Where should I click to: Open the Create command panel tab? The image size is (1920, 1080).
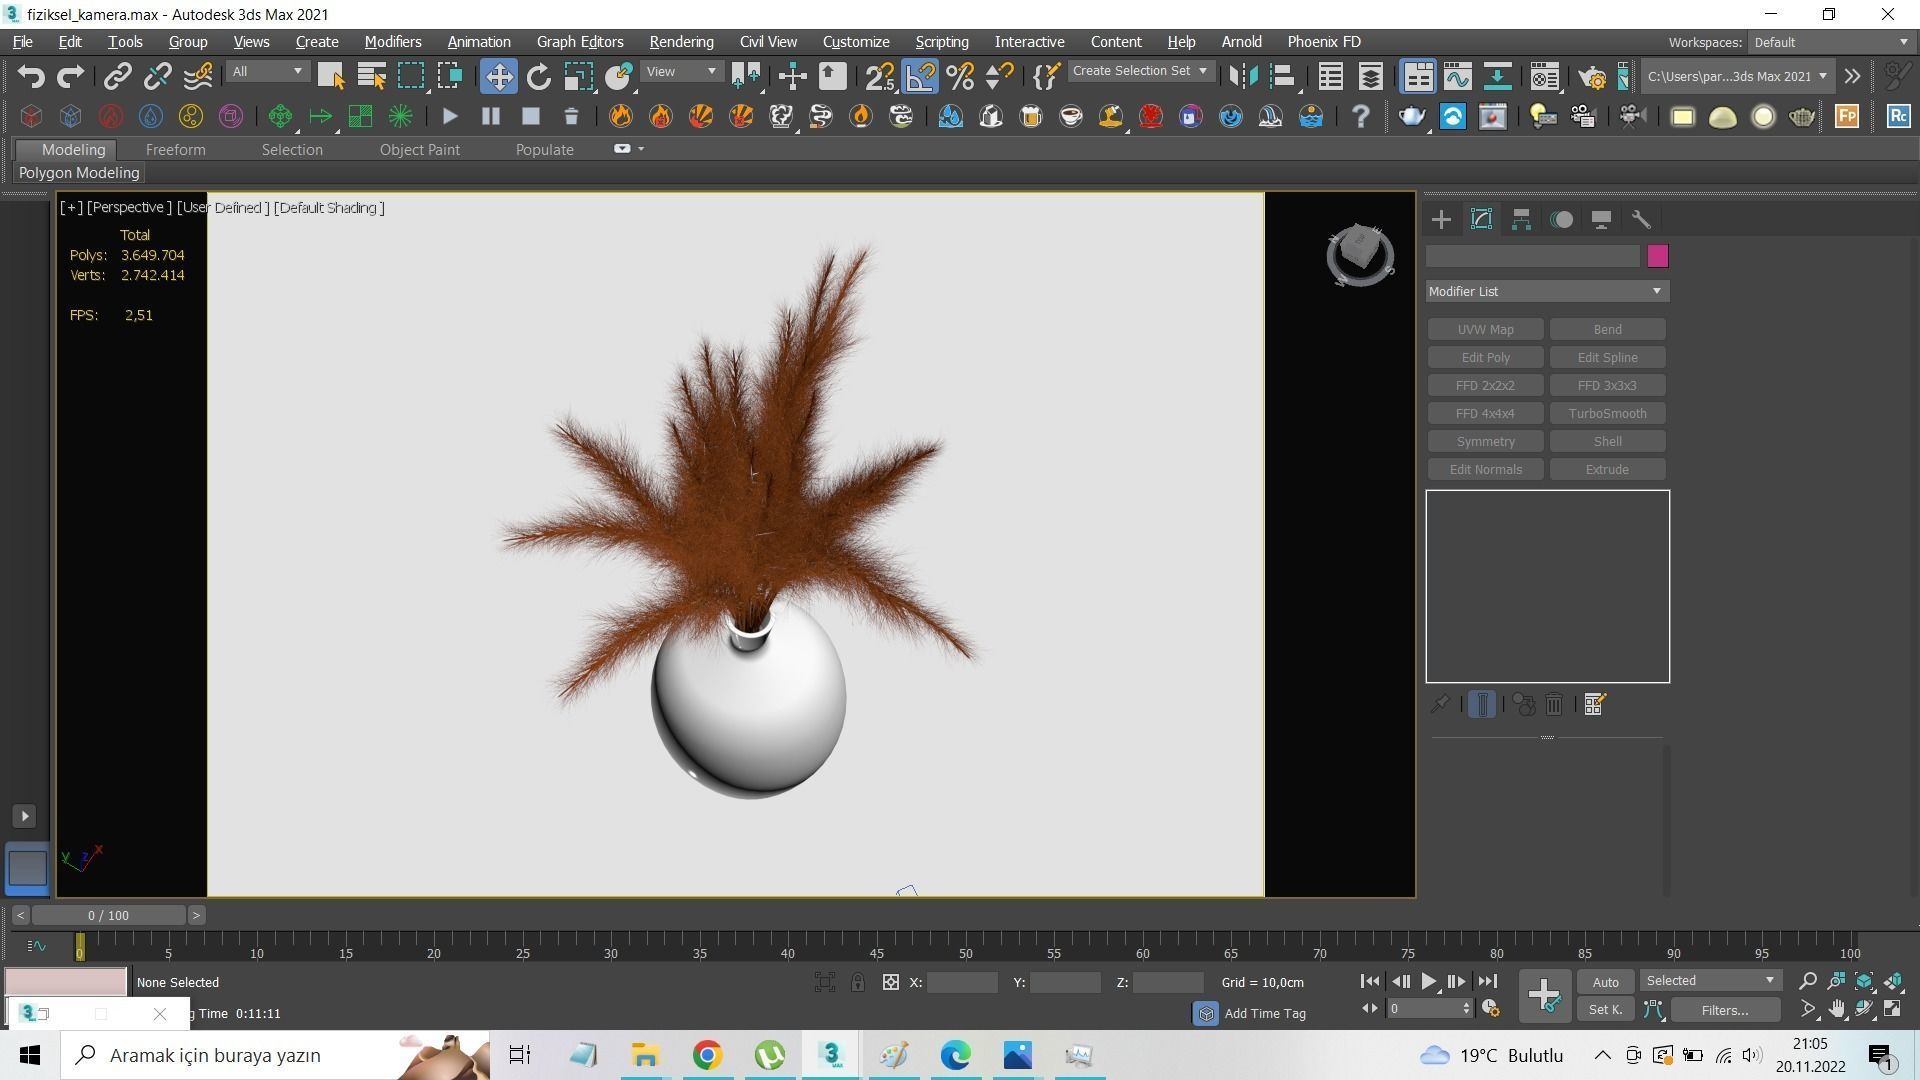coord(1441,219)
